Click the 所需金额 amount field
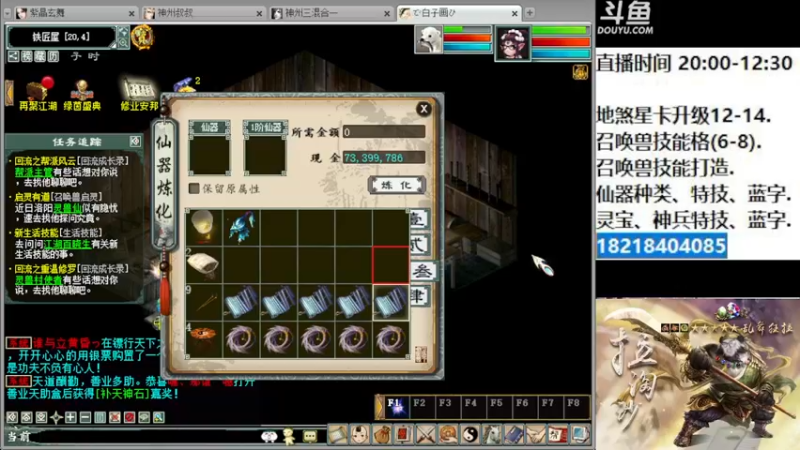This screenshot has width=800, height=450. (384, 132)
